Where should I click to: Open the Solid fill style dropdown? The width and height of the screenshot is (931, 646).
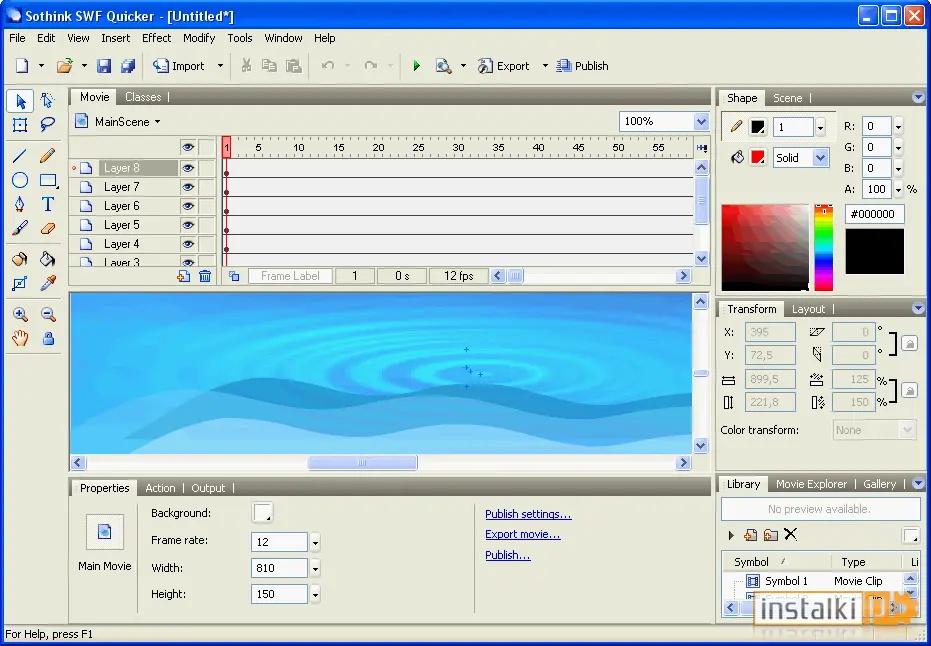pyautogui.click(x=821, y=158)
